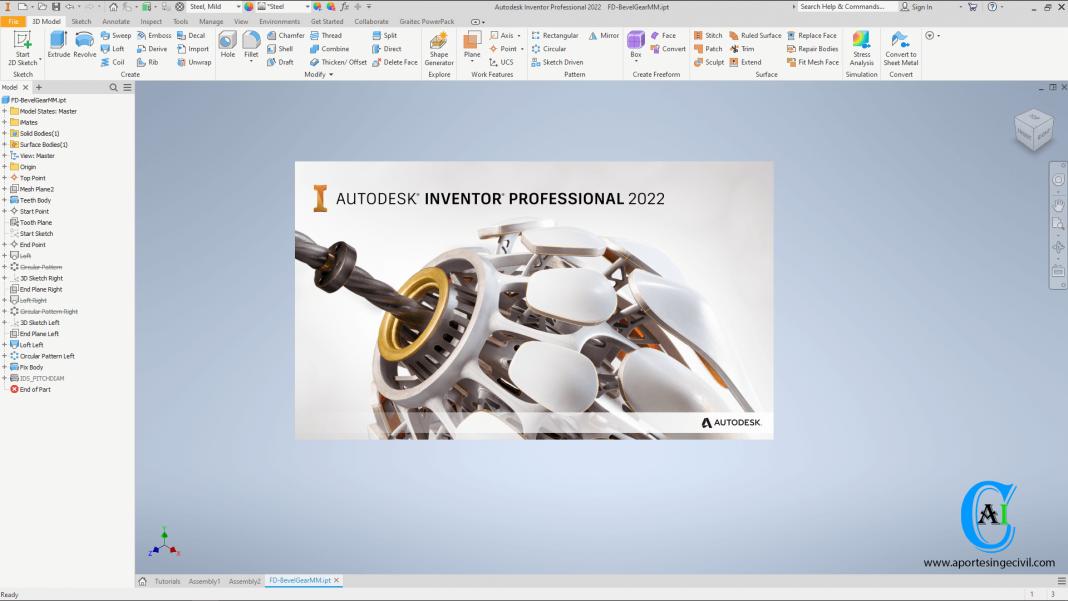Switch to the Annotate ribbon tab
The height and width of the screenshot is (601, 1068).
116,20
